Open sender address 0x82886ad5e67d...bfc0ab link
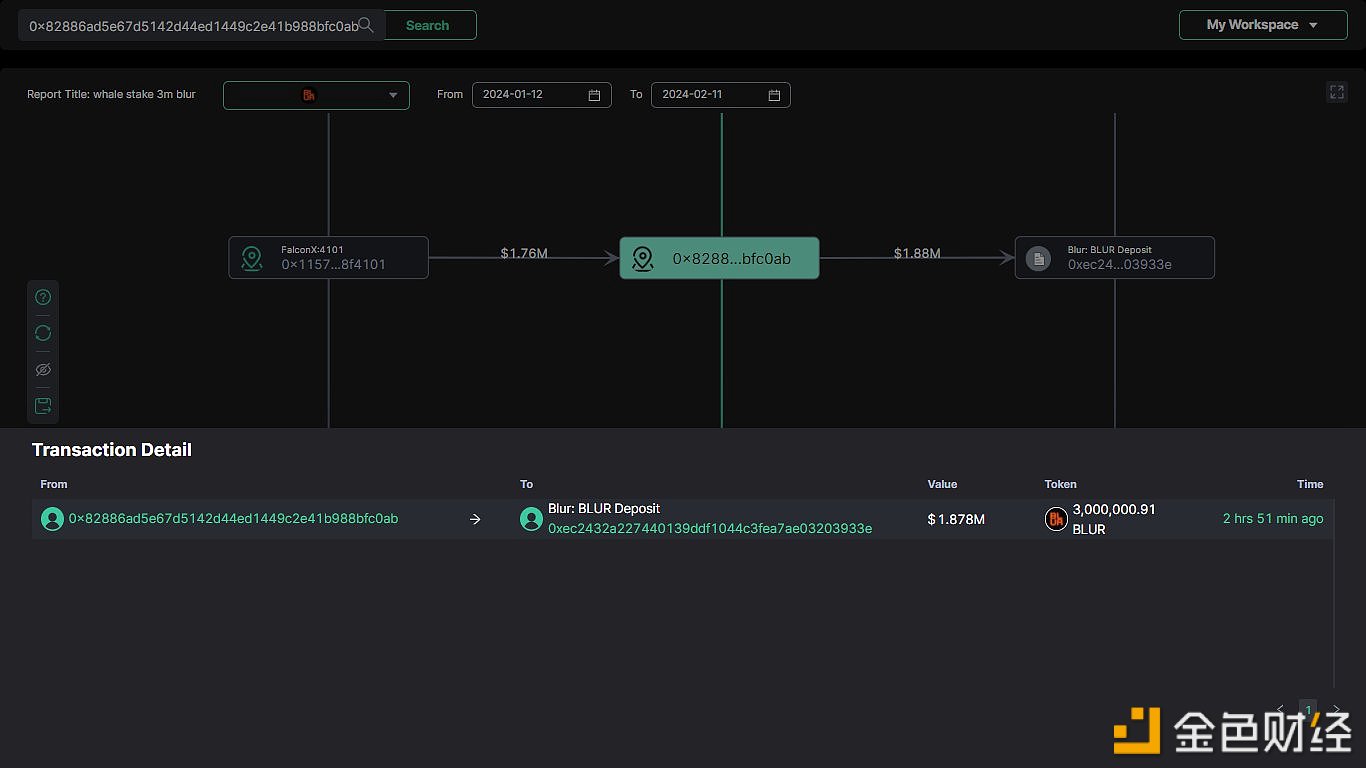 [233, 519]
